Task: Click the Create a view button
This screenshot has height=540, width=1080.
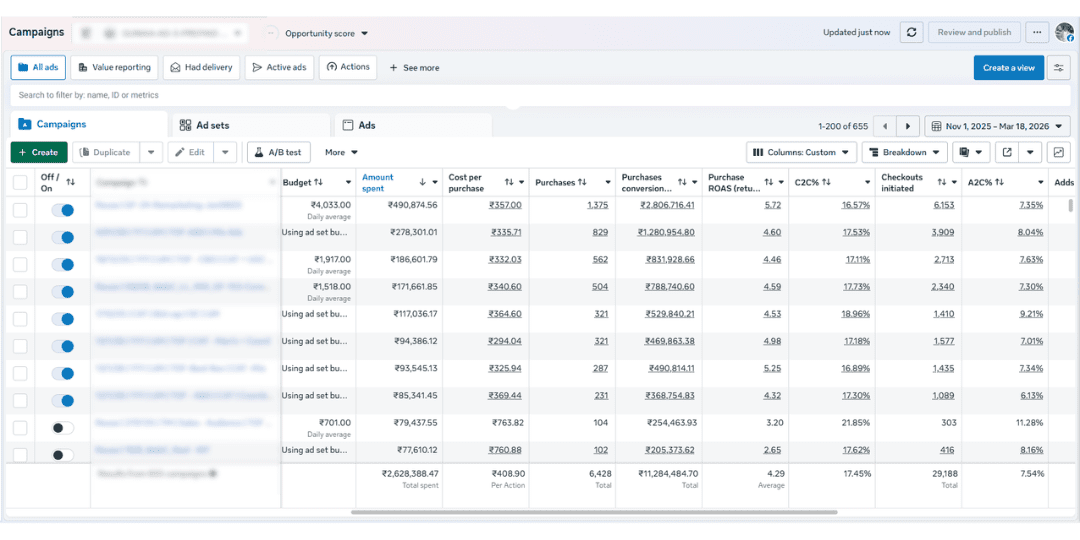Action: [1008, 68]
